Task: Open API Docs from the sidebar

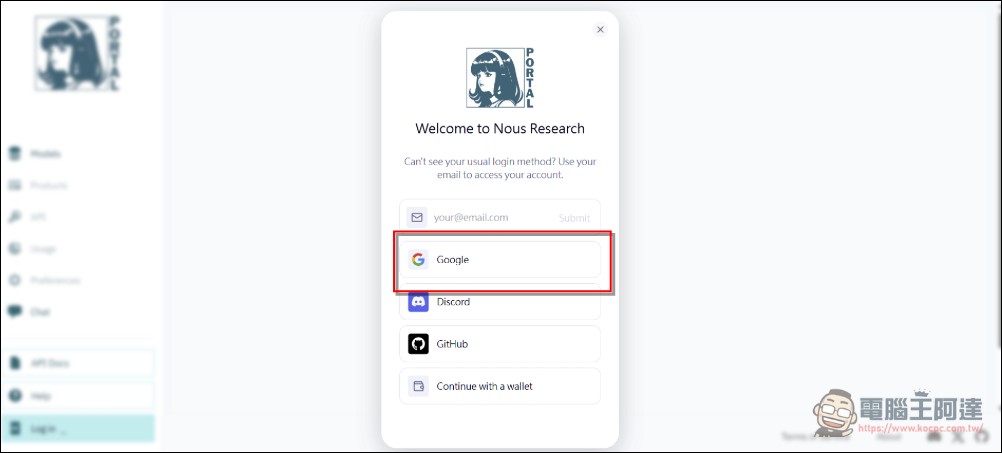Action: (x=50, y=363)
